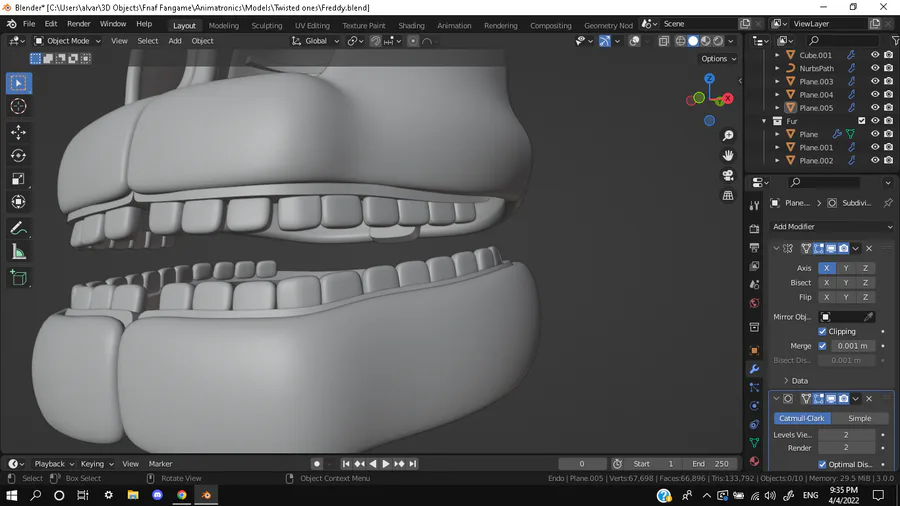Image resolution: width=900 pixels, height=506 pixels.
Task: Hide Cube.001 in viewport
Action: pyautogui.click(x=875, y=55)
